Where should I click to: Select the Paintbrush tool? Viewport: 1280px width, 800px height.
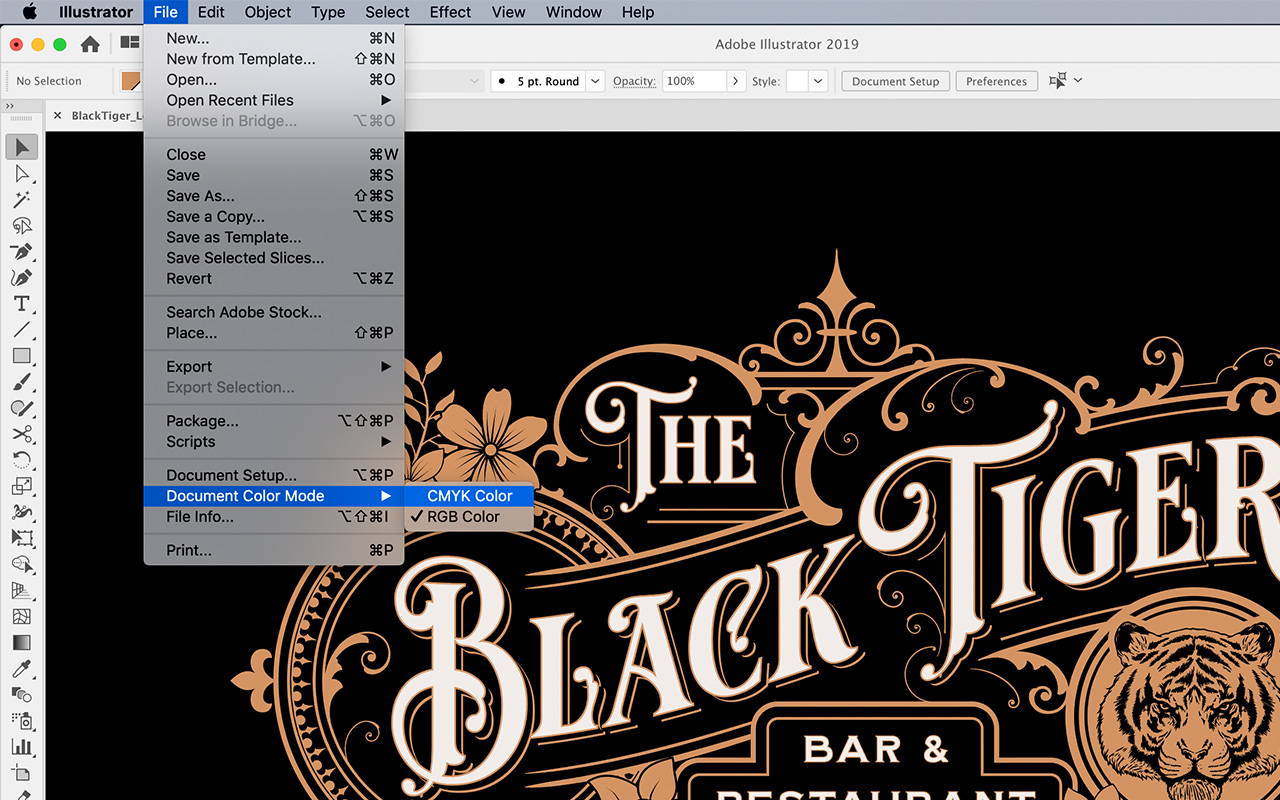tap(22, 382)
